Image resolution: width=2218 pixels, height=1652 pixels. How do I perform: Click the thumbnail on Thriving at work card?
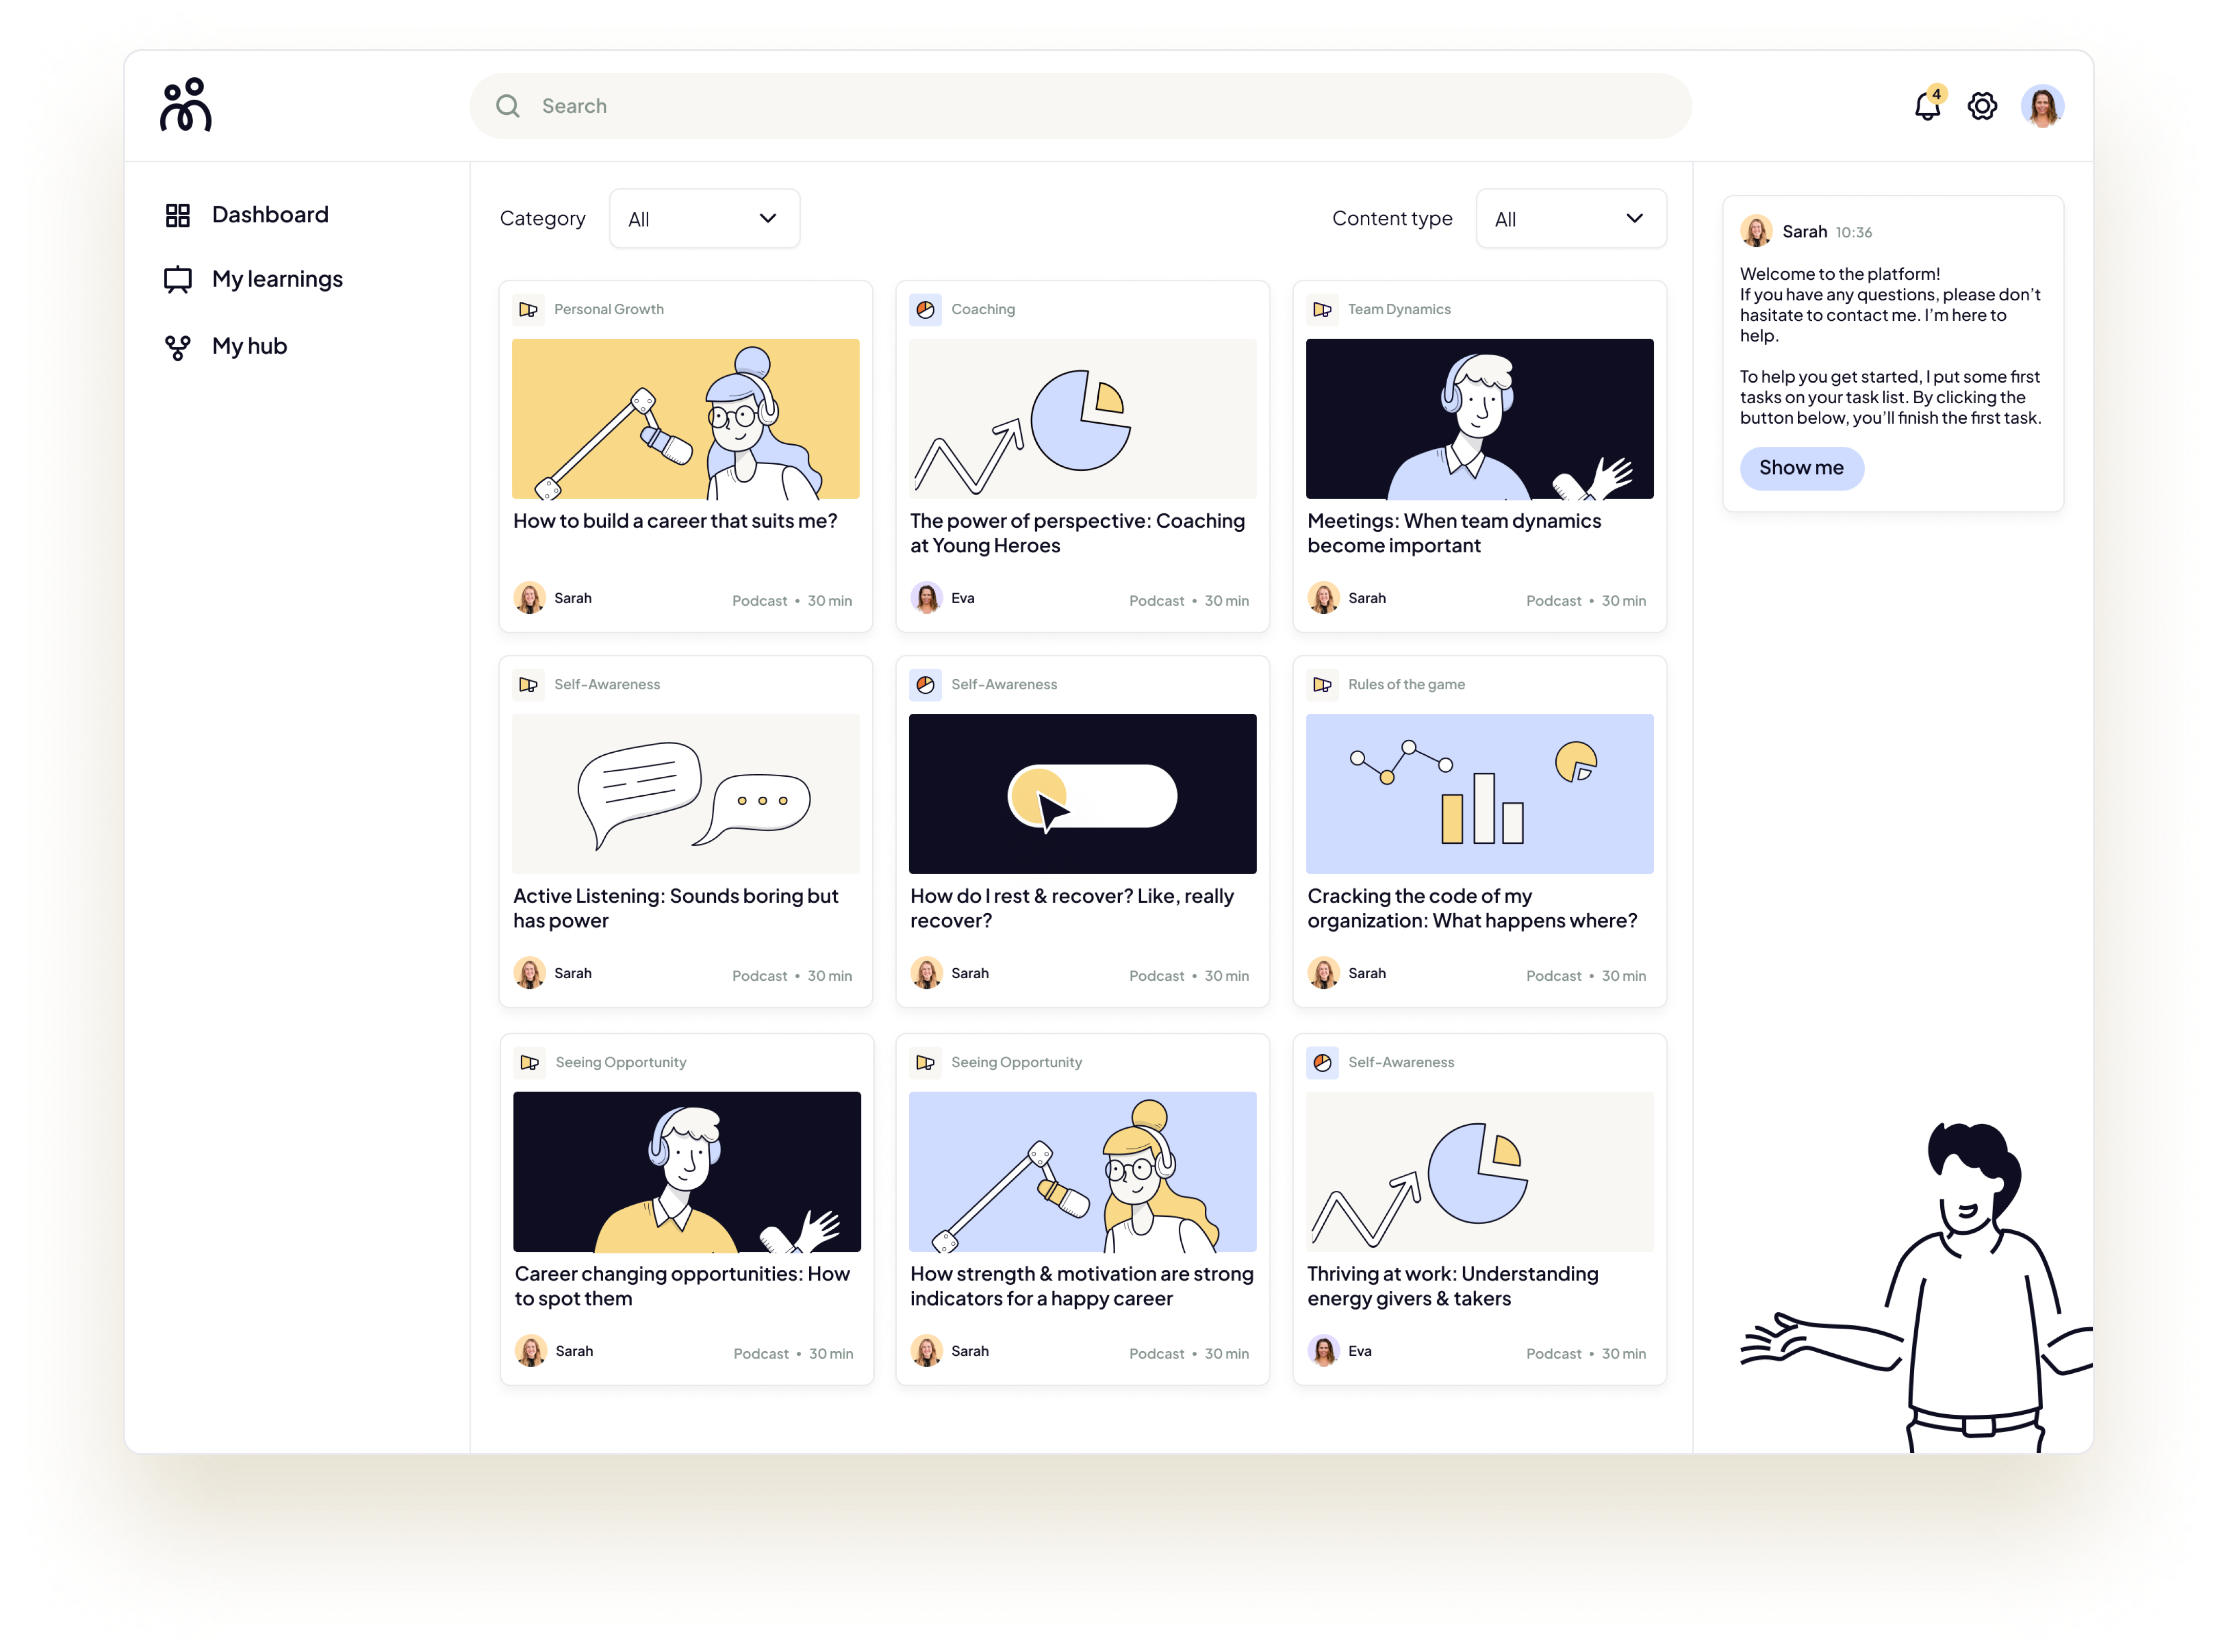[x=1480, y=1172]
